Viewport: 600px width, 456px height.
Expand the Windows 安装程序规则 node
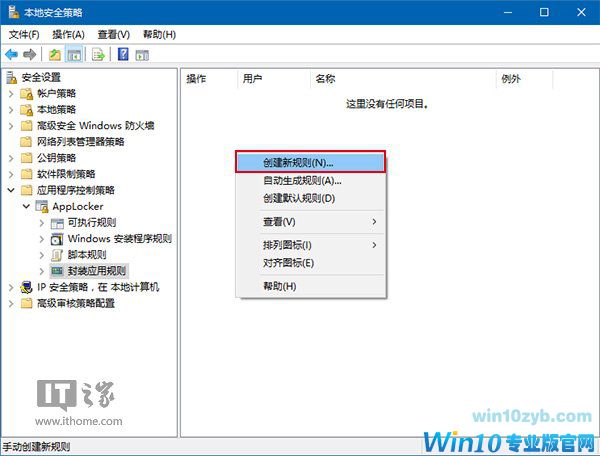(42, 239)
